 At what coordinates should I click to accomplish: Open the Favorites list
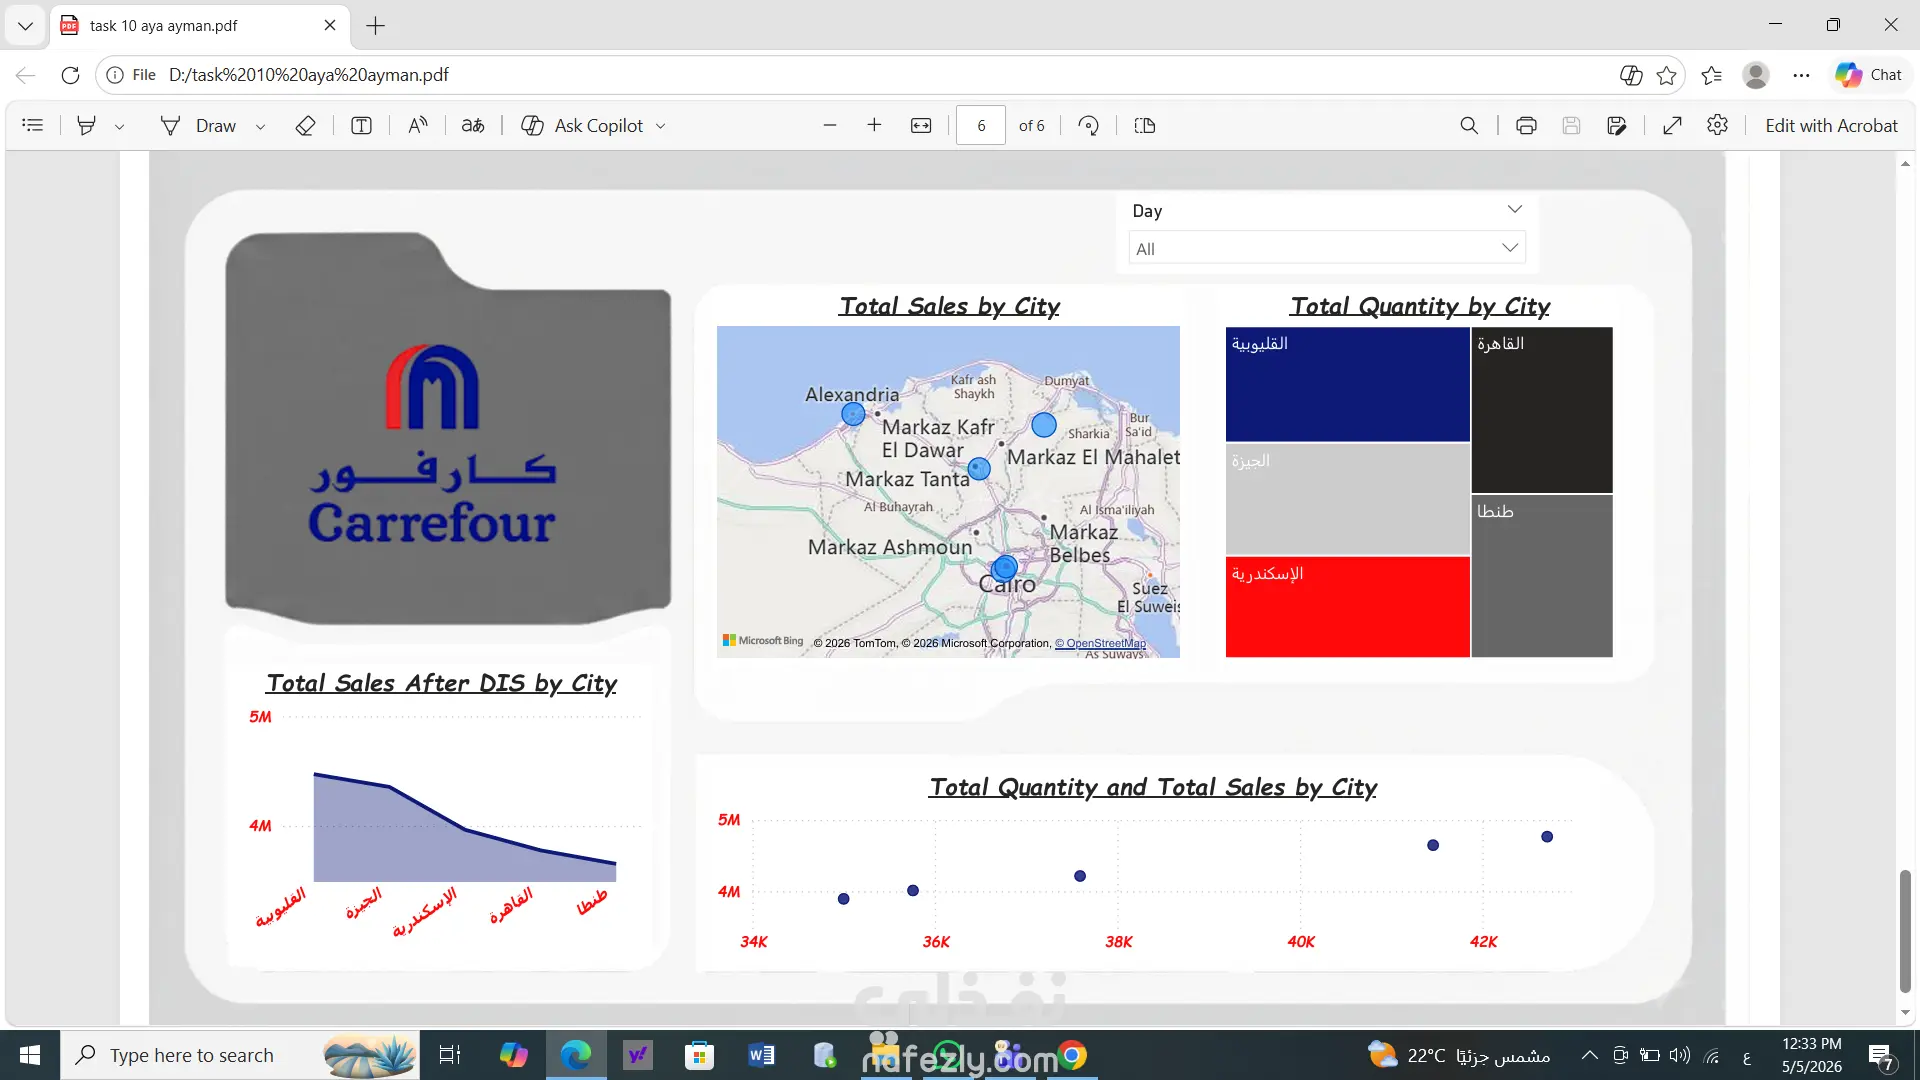pyautogui.click(x=1711, y=75)
